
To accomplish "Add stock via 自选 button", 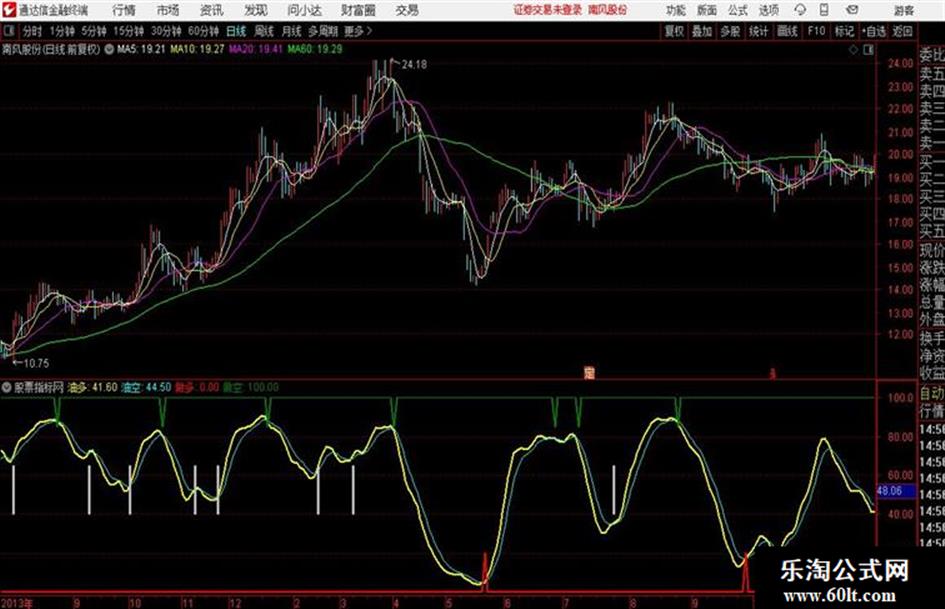I will [873, 31].
